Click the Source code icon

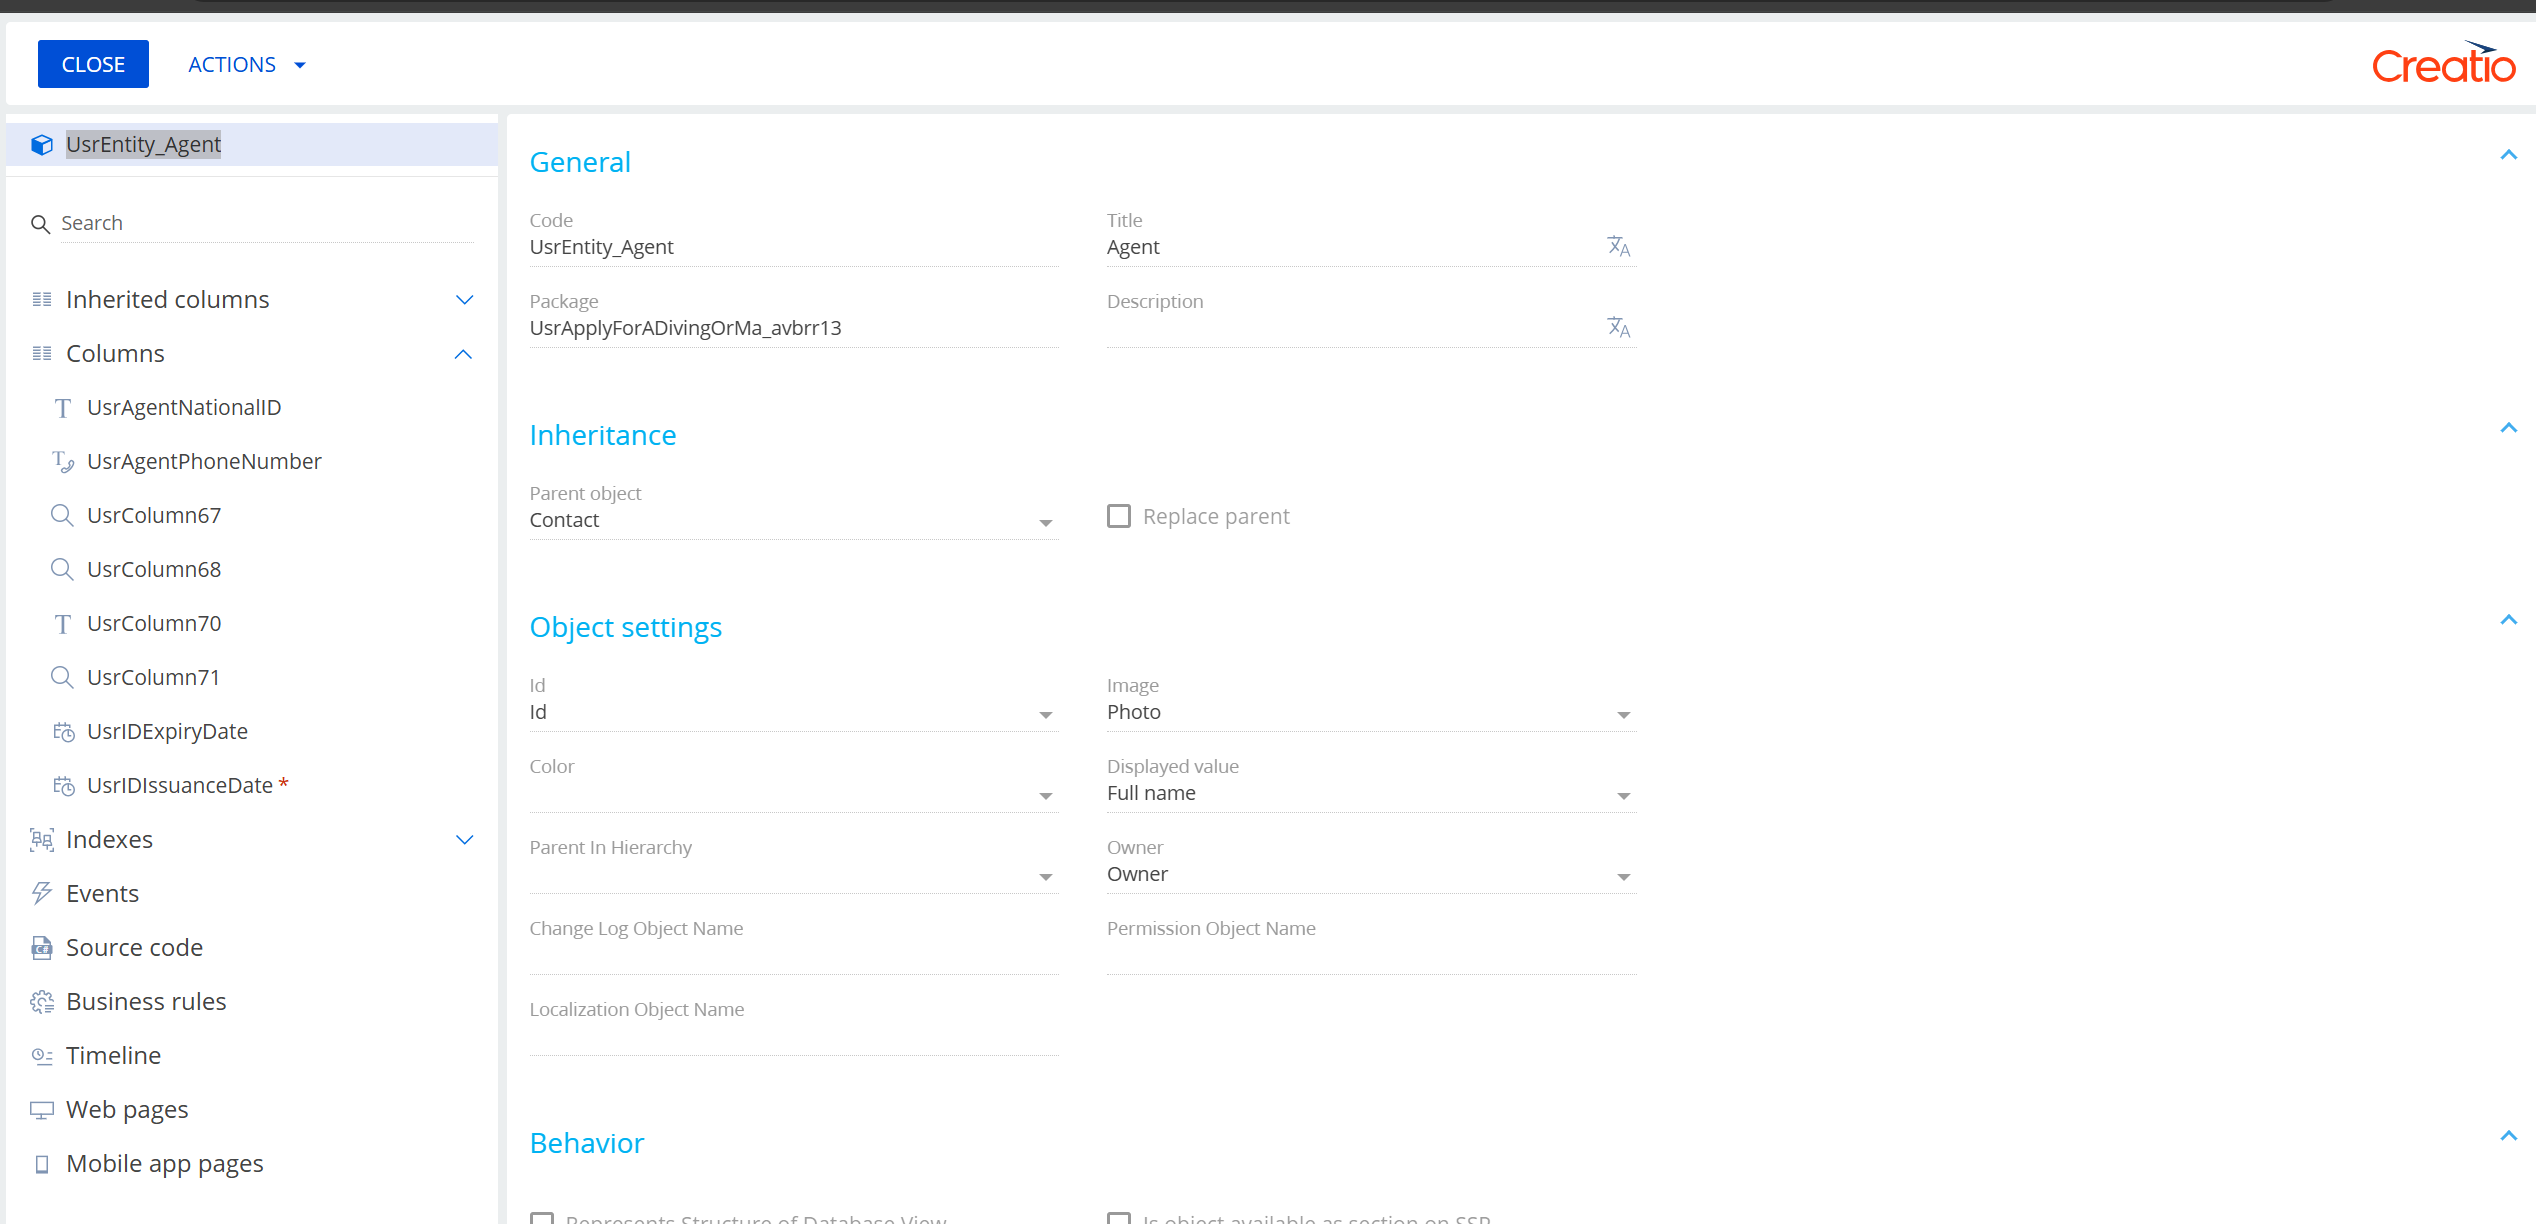pyautogui.click(x=42, y=948)
